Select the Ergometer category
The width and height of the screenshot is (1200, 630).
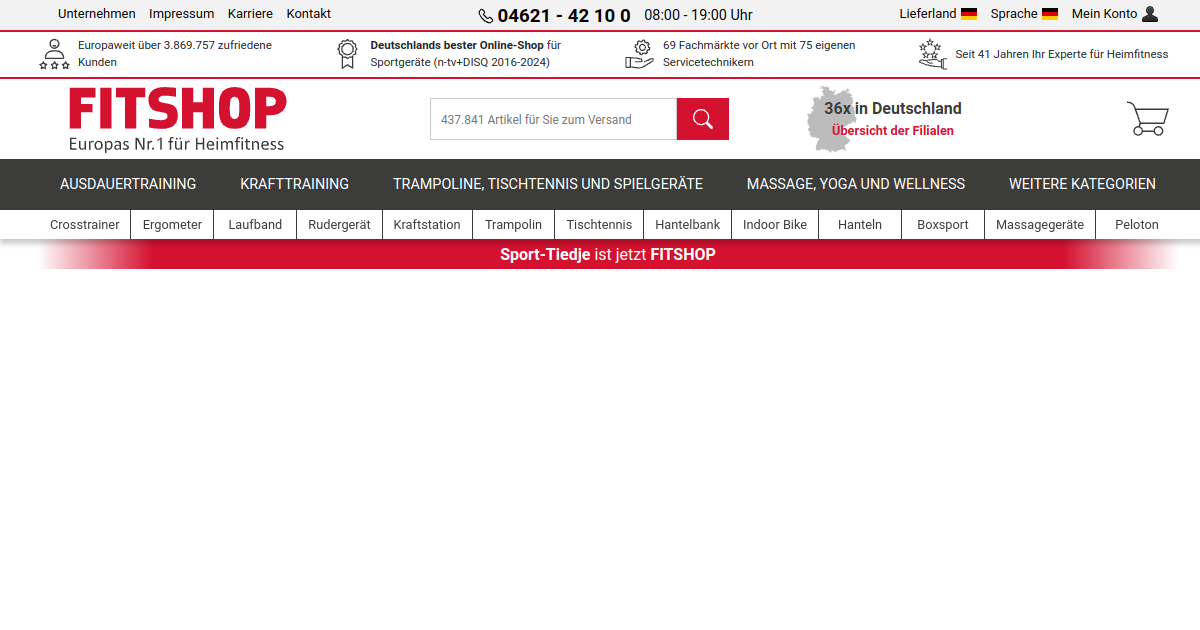[172, 225]
